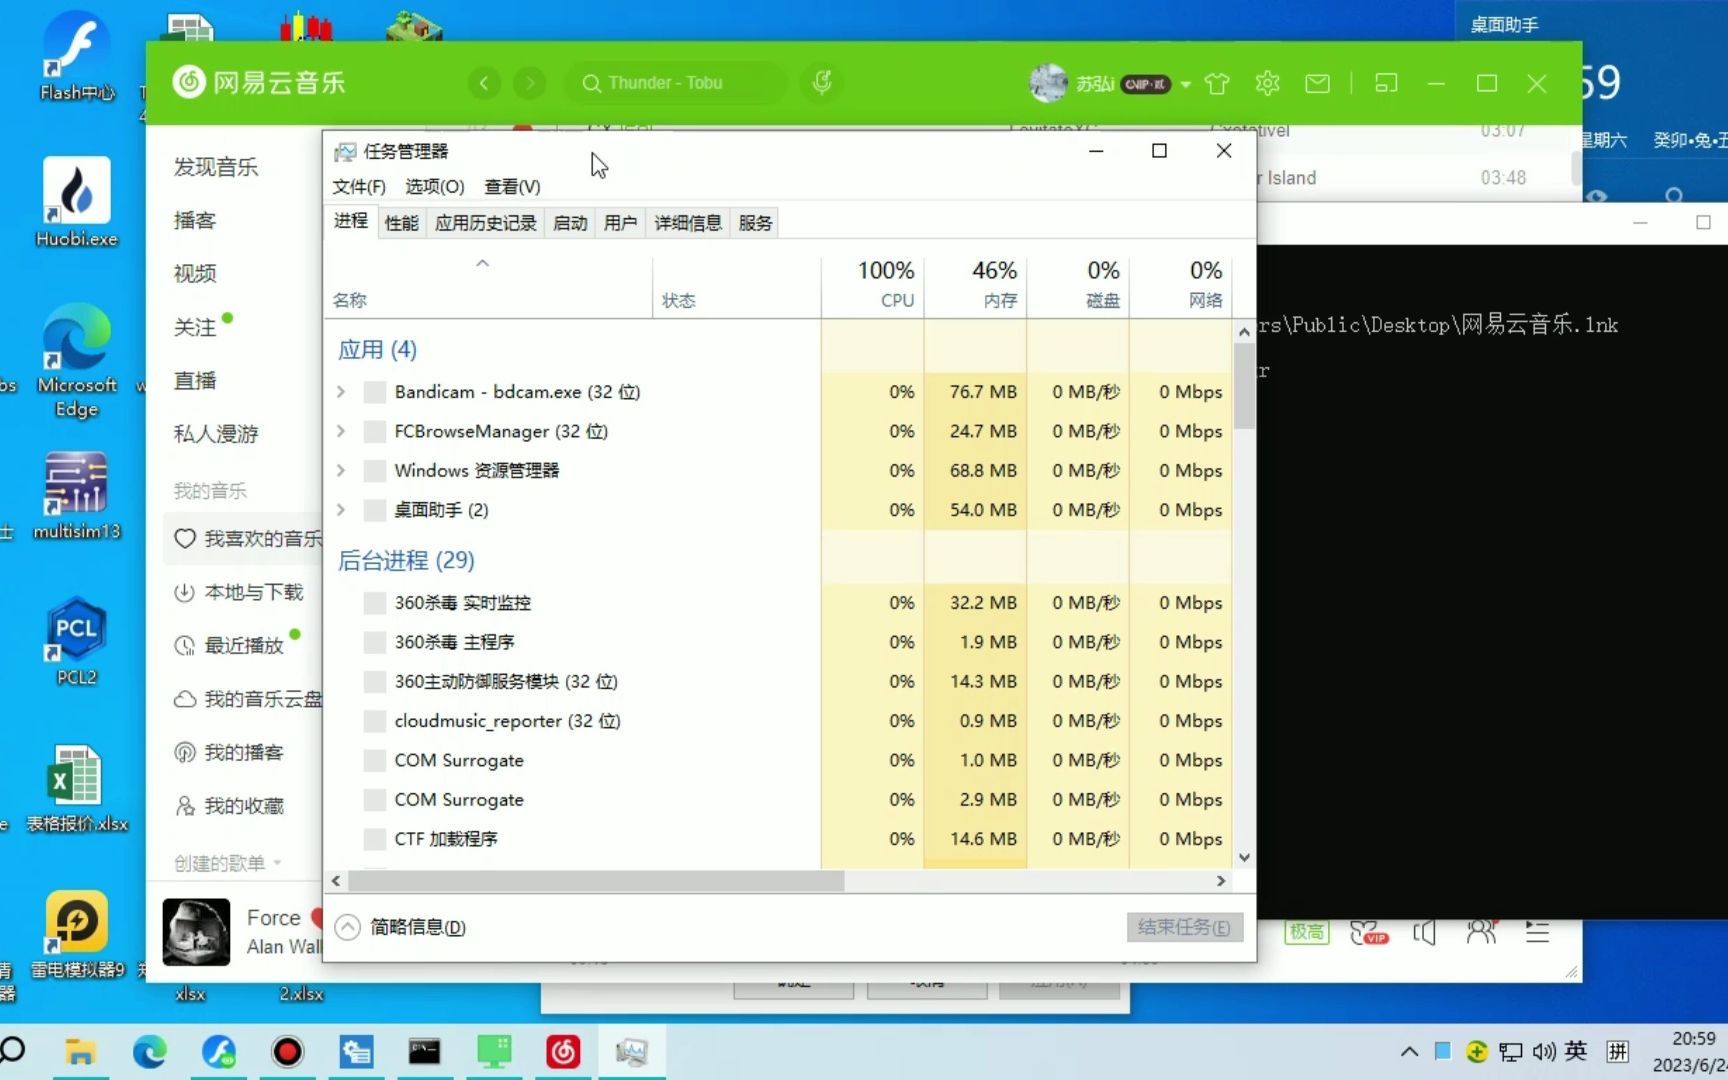This screenshot has height=1080, width=1728.
Task: Expand the Windows 资源管理器 process
Action: [x=341, y=470]
